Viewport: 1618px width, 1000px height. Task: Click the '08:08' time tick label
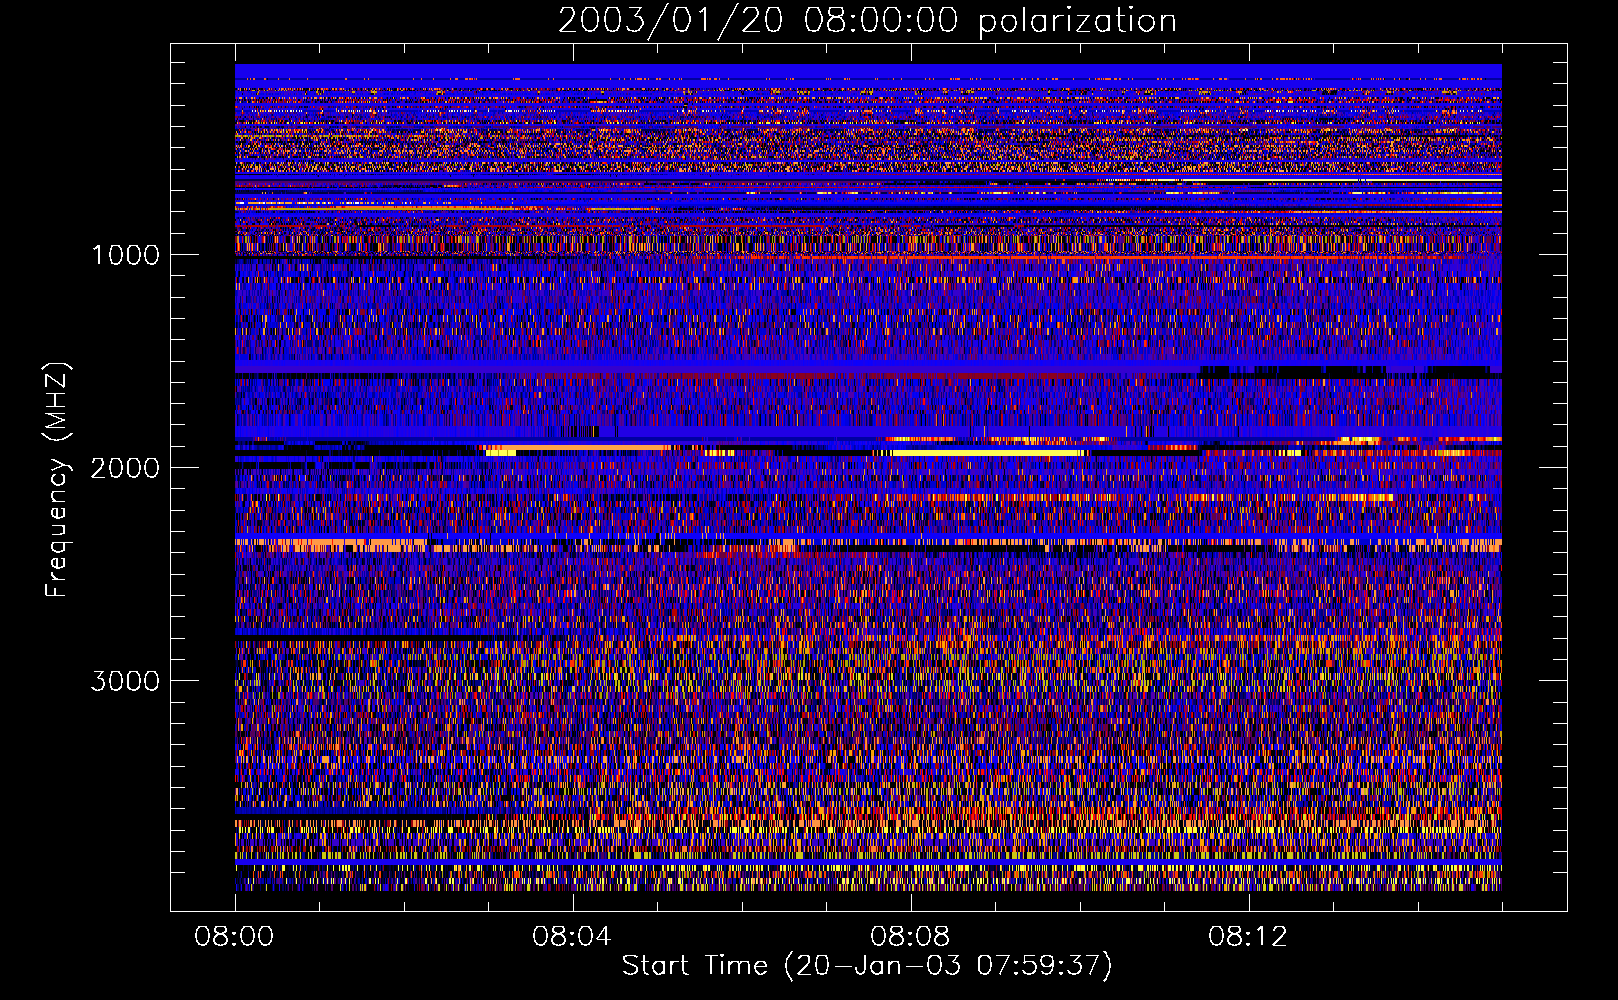[x=910, y=937]
